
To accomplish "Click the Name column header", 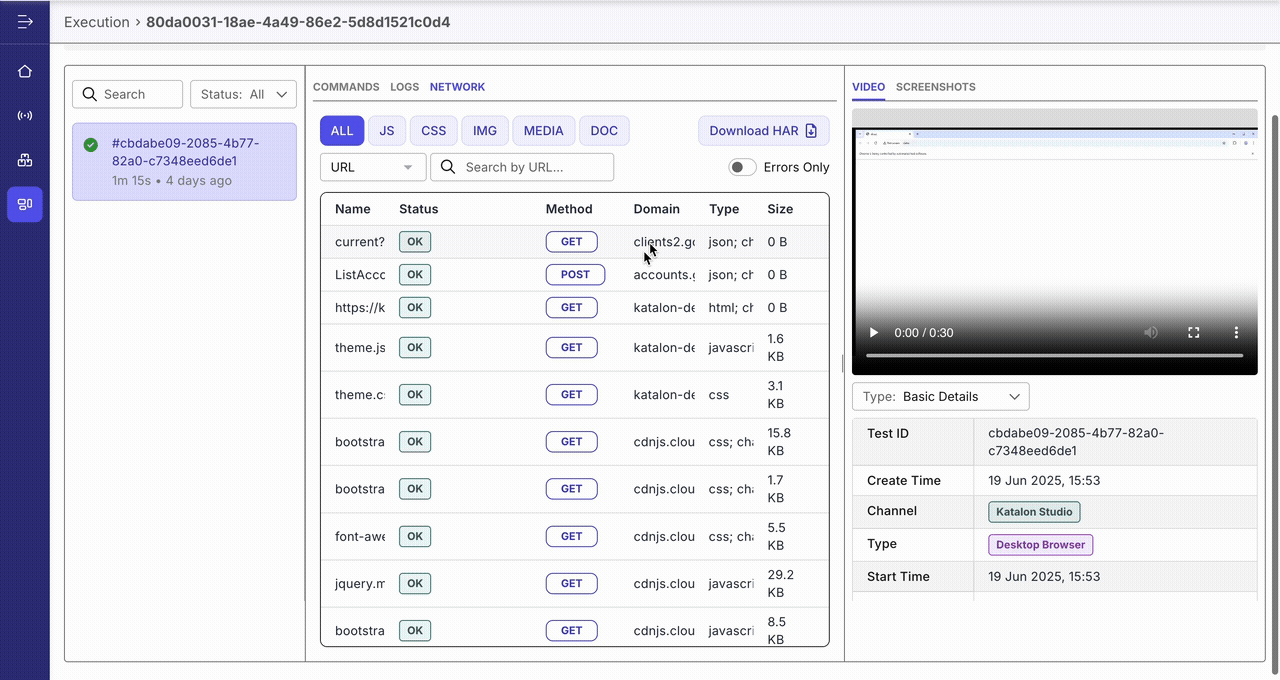I will click(x=353, y=209).
